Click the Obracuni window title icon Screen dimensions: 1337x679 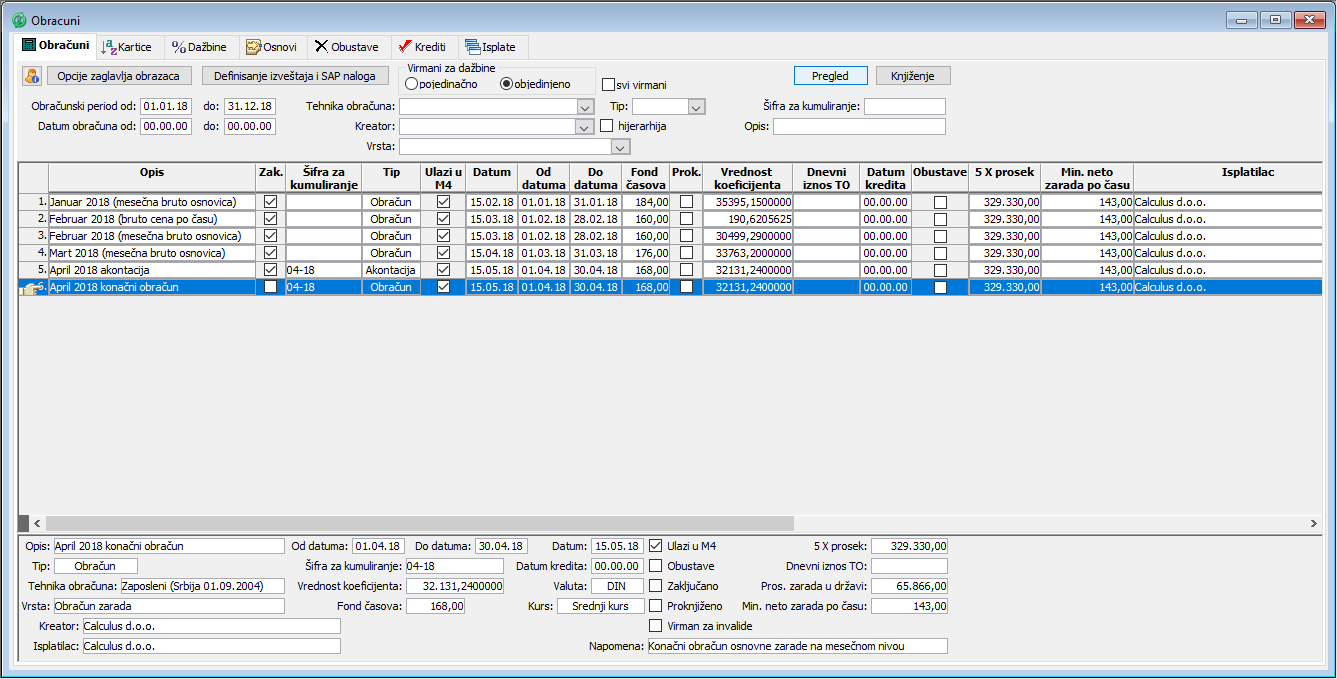point(18,20)
